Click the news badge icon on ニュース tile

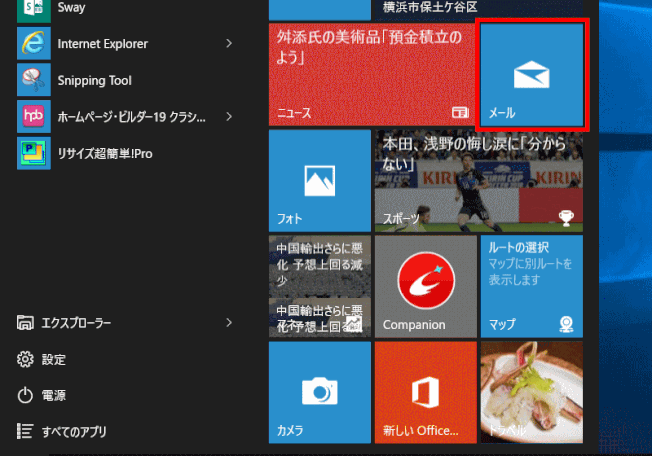click(x=460, y=112)
